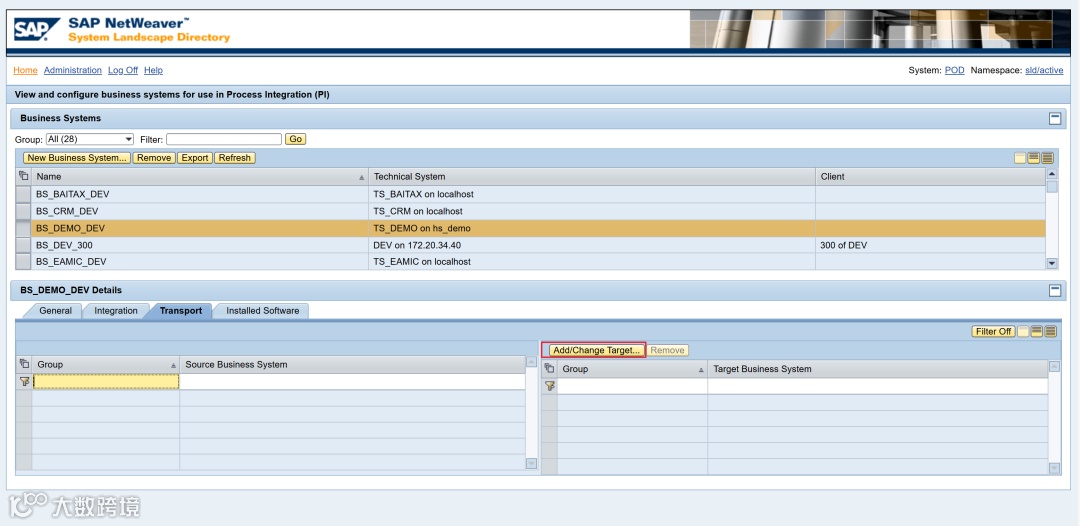1080x526 pixels.
Task: Click the Target Business System column header
Action: click(878, 370)
